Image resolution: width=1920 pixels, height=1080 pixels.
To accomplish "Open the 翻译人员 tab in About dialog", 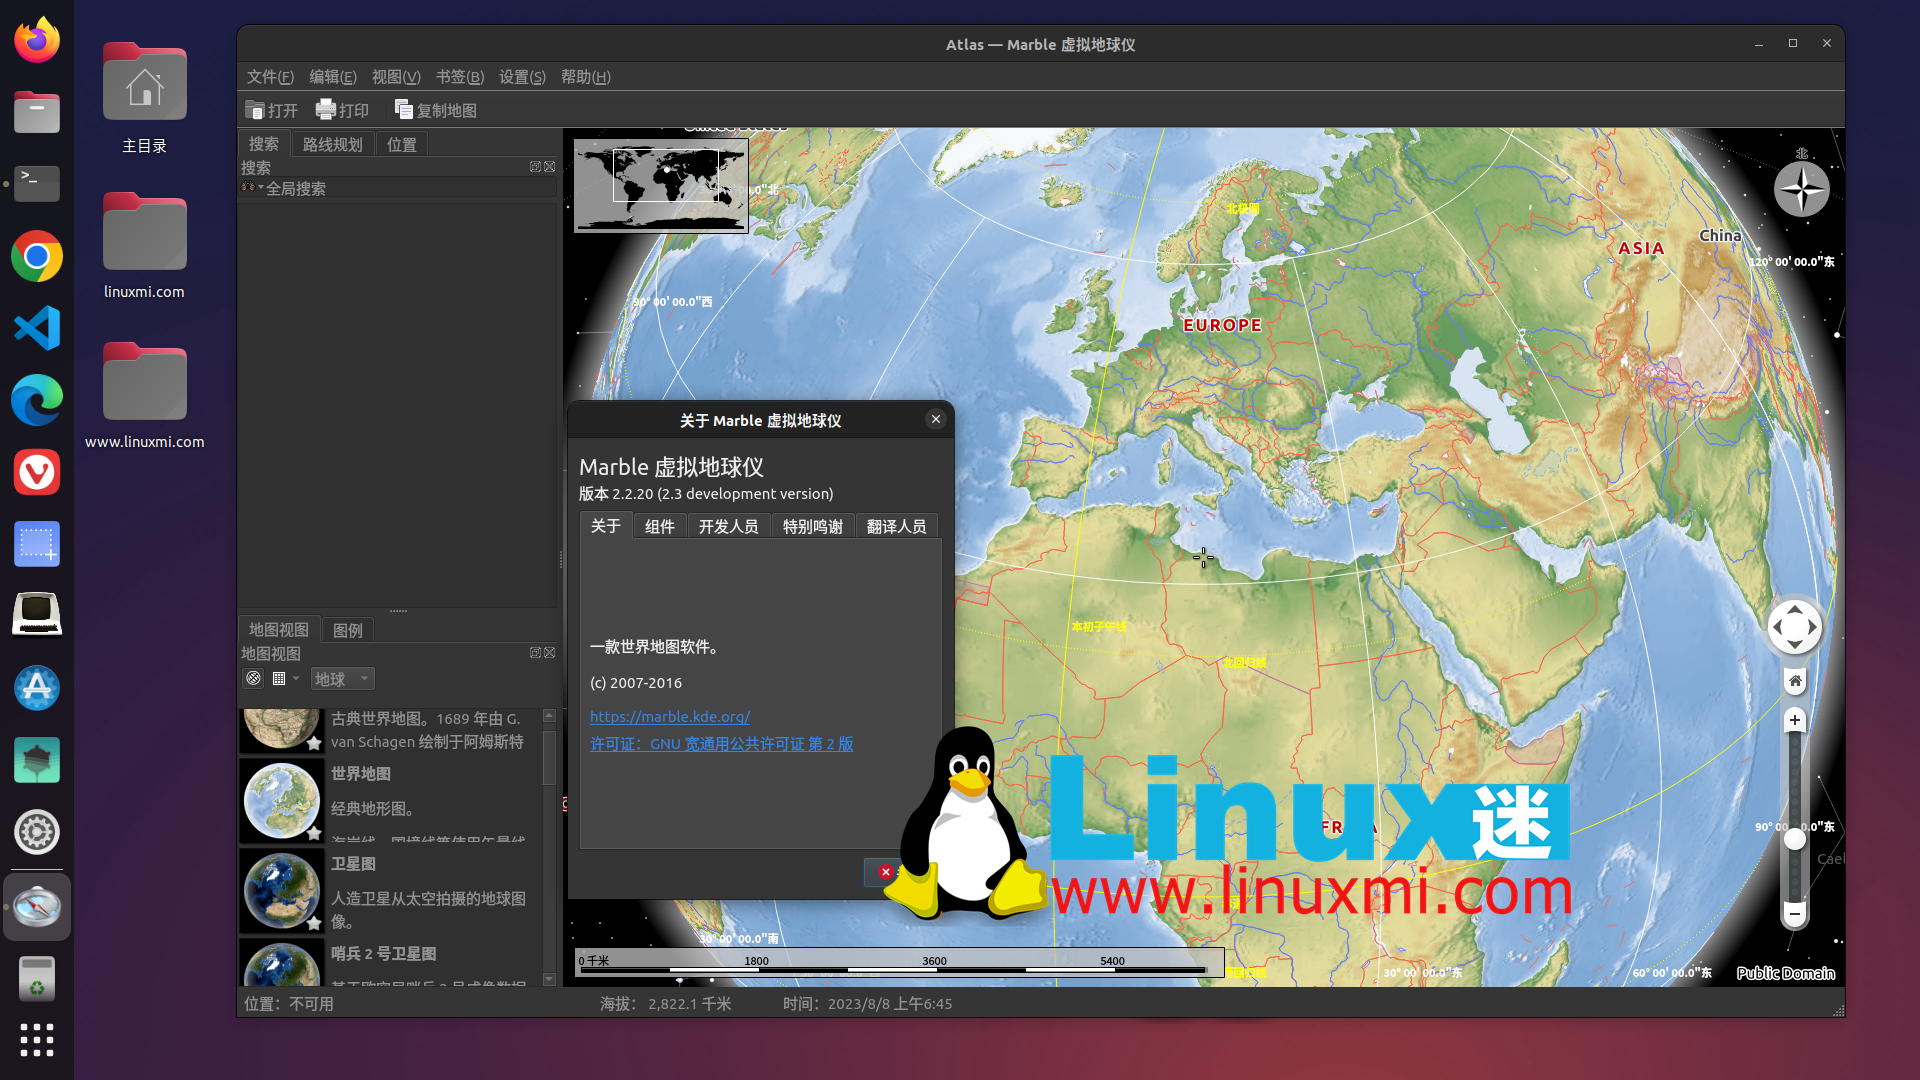I will tap(896, 526).
